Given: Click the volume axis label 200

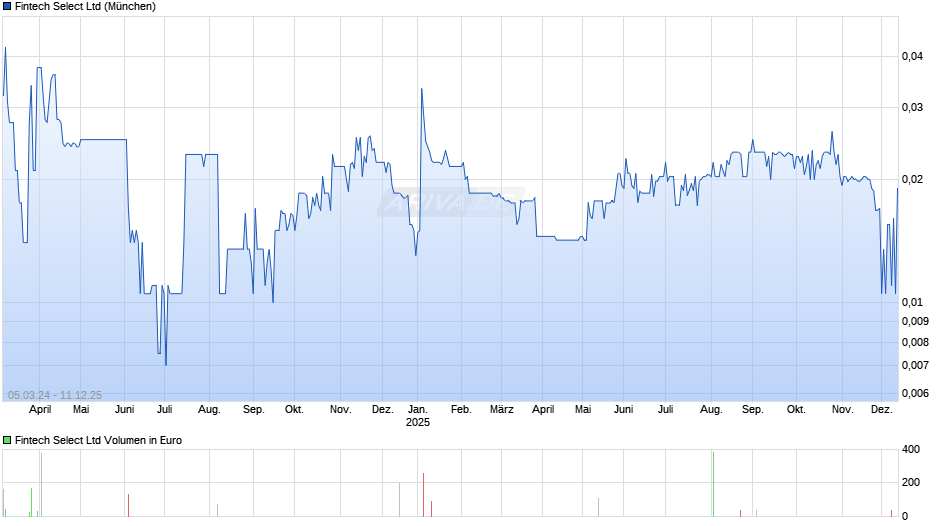Looking at the screenshot, I should [x=911, y=482].
